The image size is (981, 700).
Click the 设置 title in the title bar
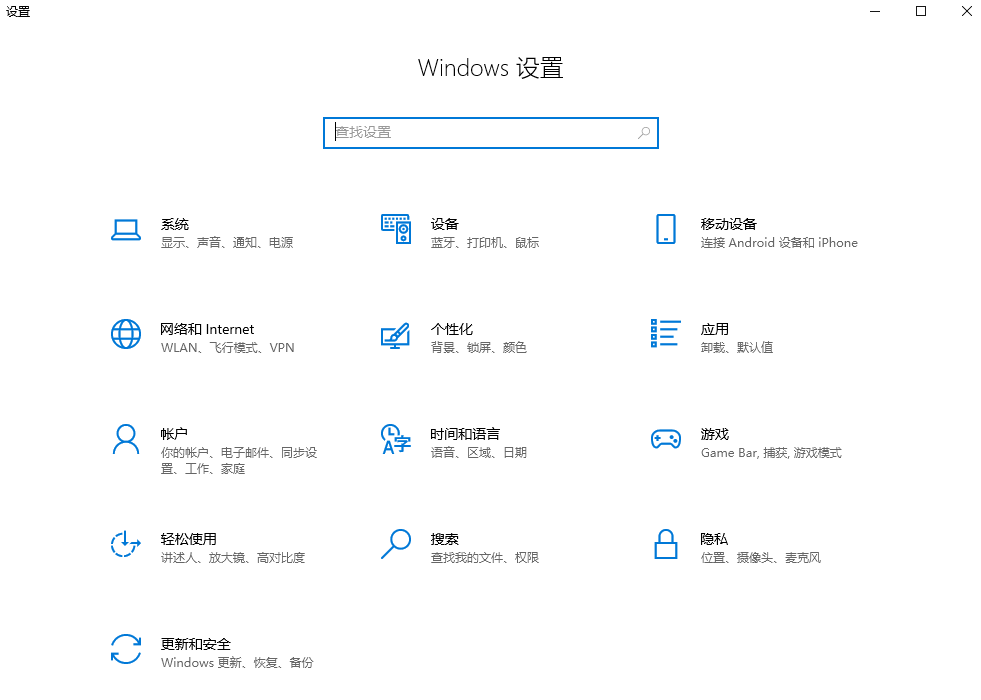pyautogui.click(x=18, y=11)
